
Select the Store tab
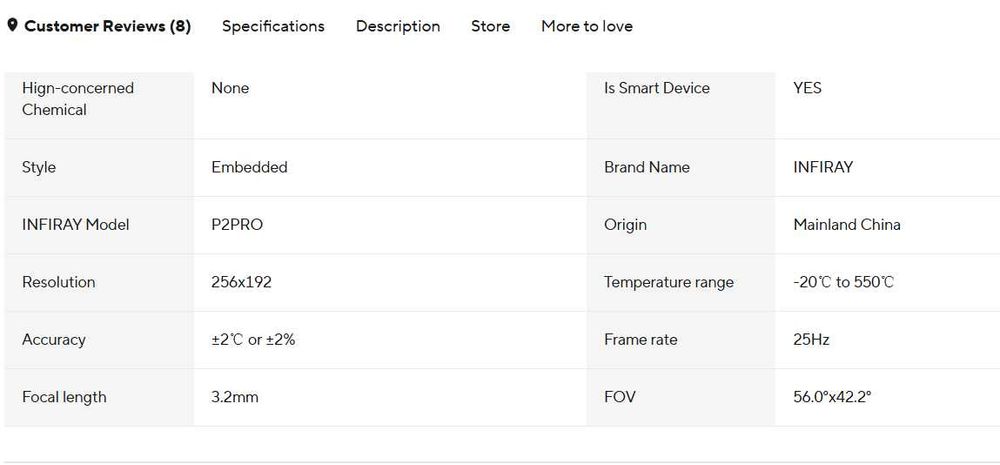[490, 26]
